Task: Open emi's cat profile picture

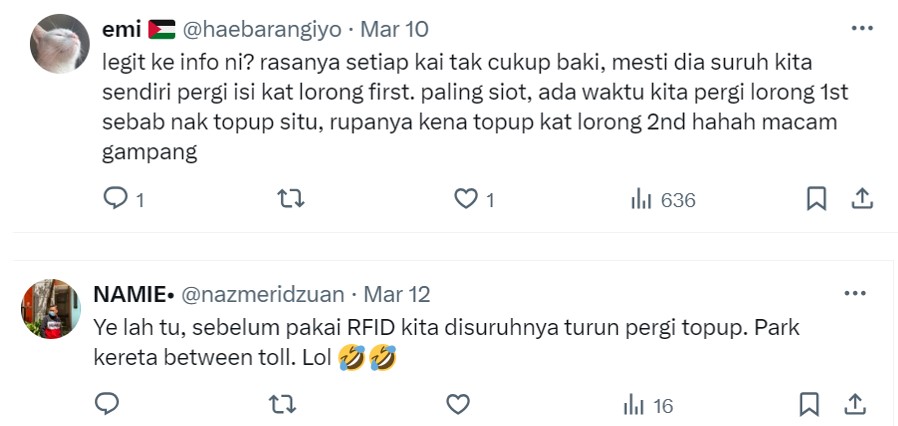Action: pyautogui.click(x=60, y=44)
